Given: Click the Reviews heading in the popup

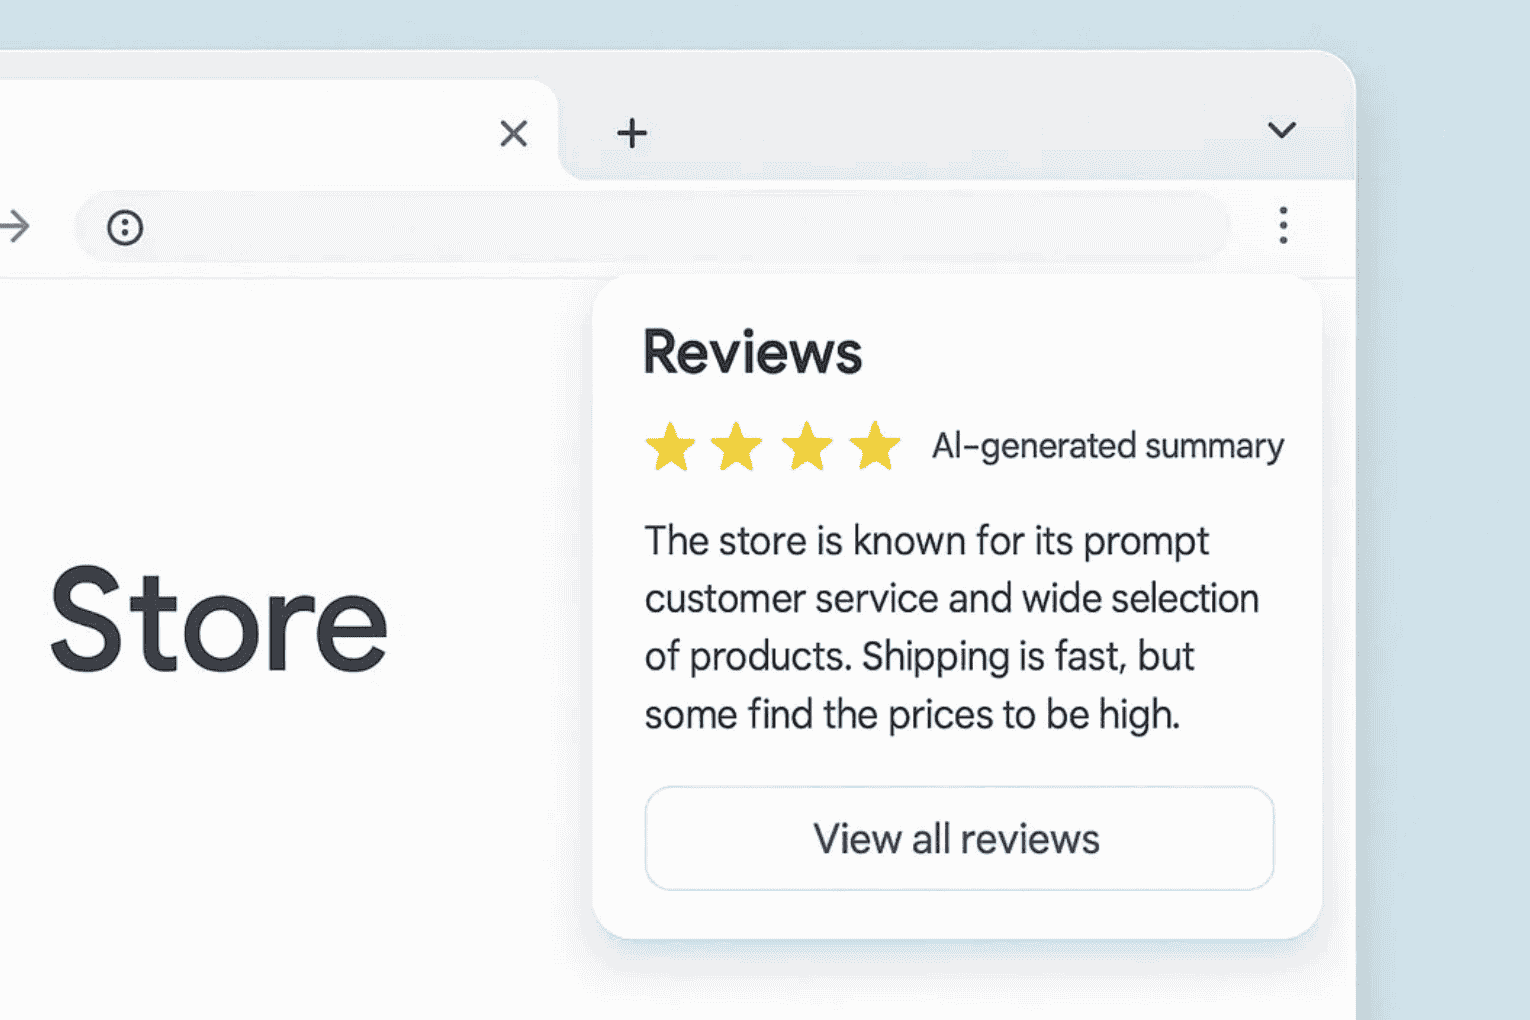Looking at the screenshot, I should (x=752, y=352).
